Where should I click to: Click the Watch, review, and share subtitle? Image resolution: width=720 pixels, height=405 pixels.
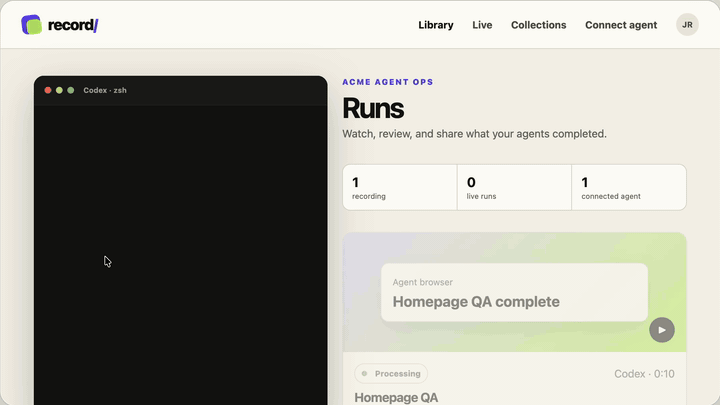(474, 134)
